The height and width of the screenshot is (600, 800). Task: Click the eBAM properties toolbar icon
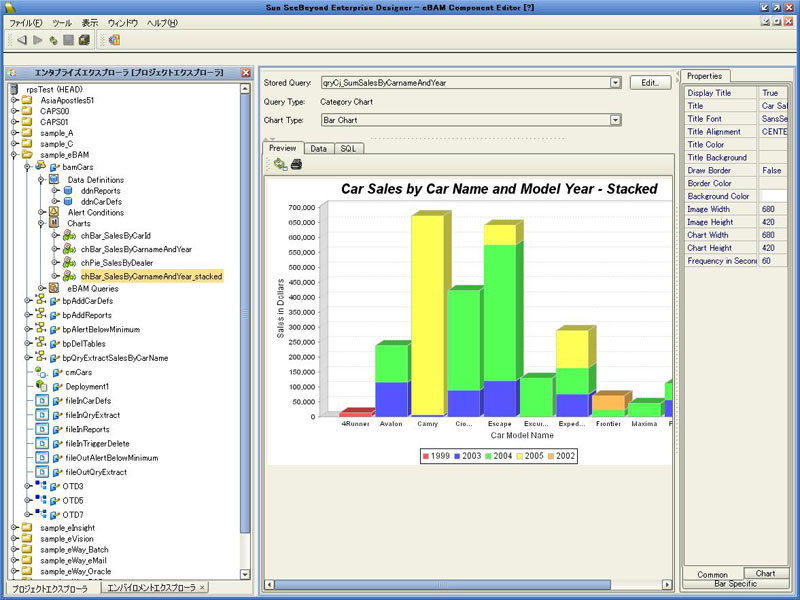(114, 40)
